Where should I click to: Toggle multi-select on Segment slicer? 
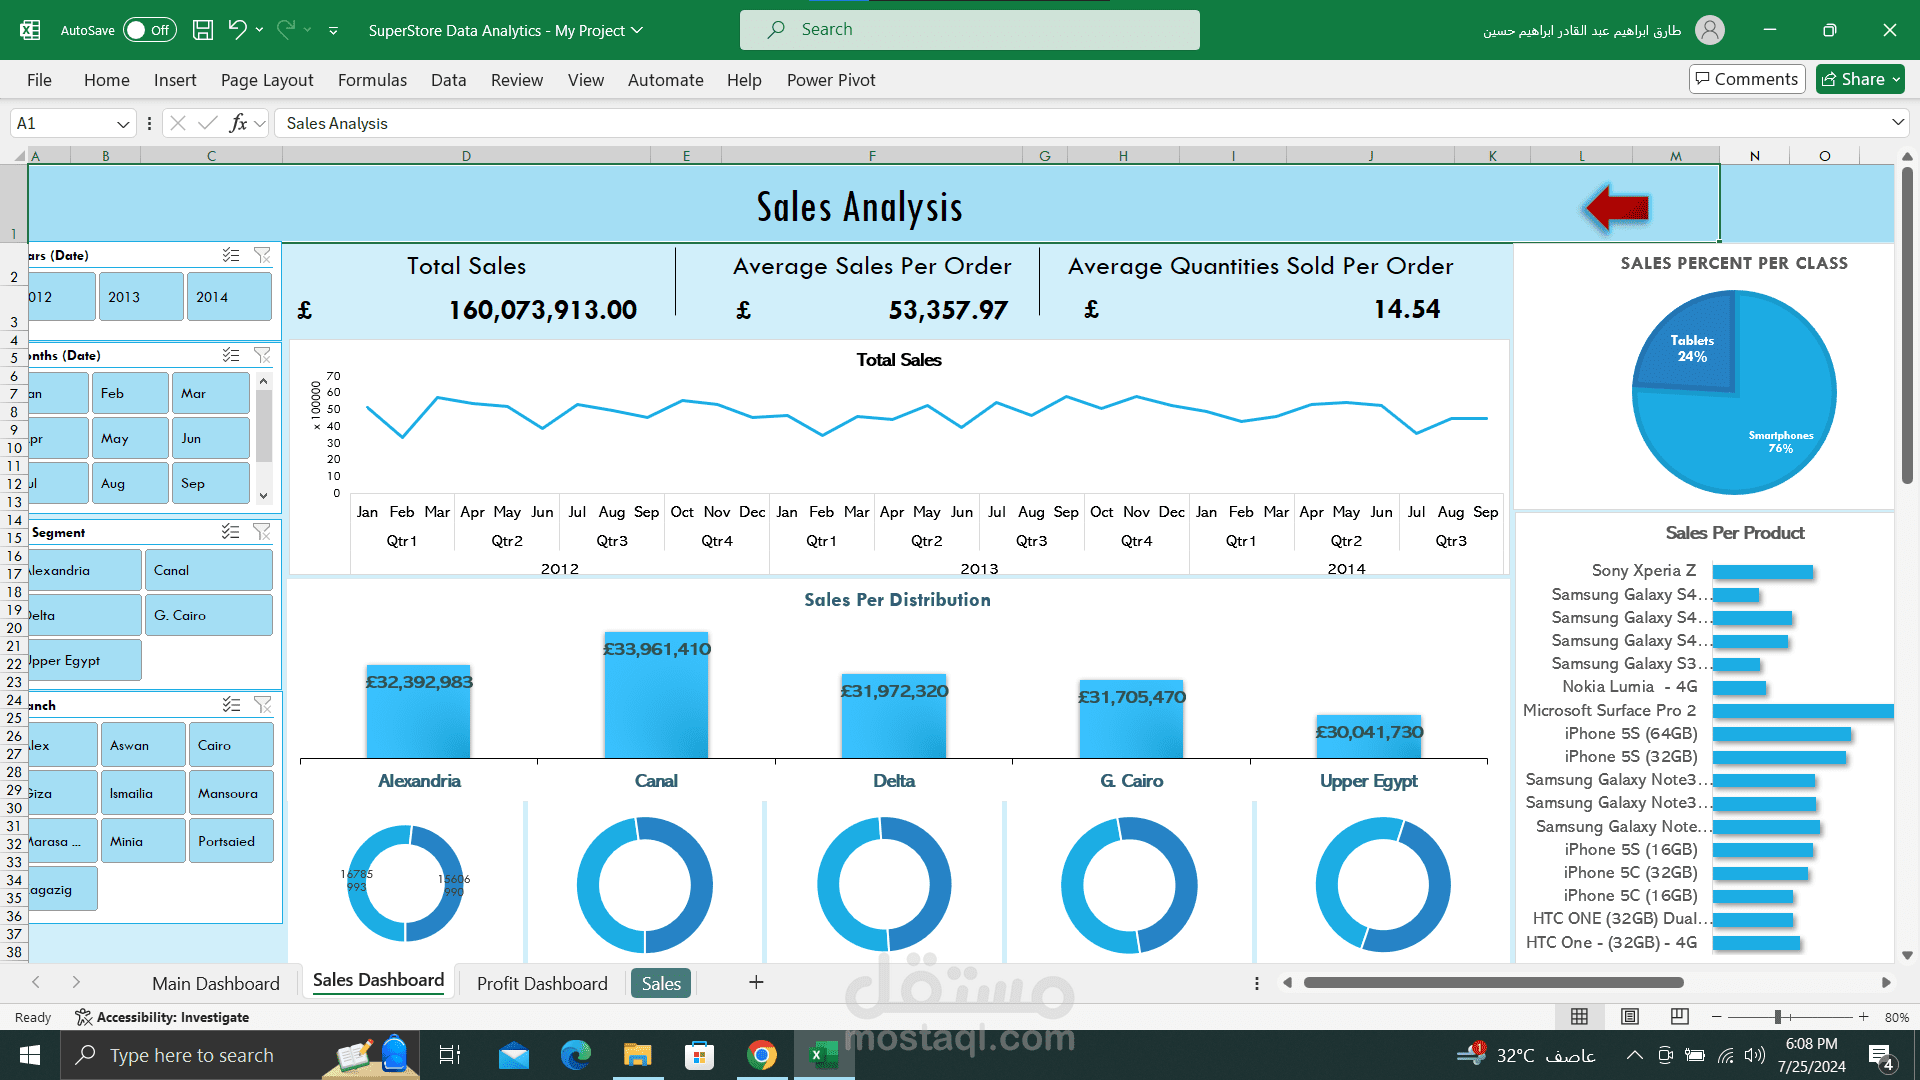pyautogui.click(x=231, y=532)
